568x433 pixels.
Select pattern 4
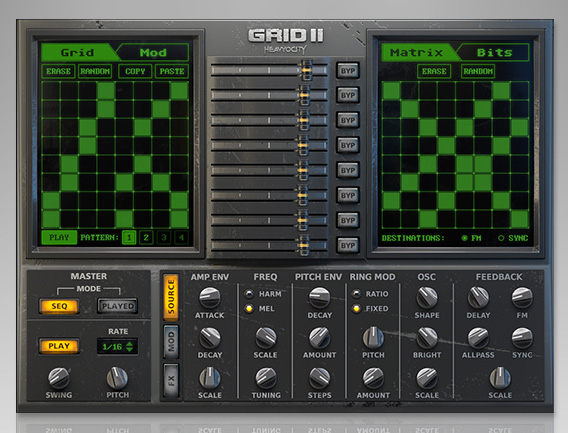click(x=181, y=238)
